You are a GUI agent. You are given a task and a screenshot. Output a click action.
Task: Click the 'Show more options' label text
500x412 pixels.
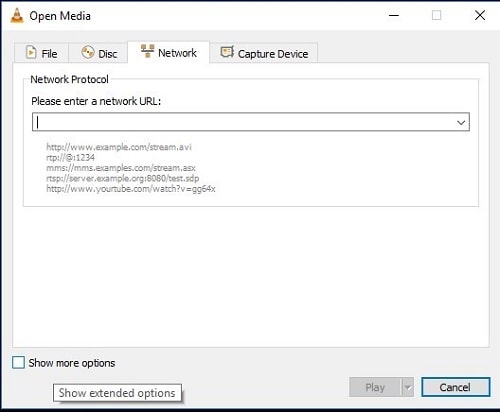click(72, 363)
